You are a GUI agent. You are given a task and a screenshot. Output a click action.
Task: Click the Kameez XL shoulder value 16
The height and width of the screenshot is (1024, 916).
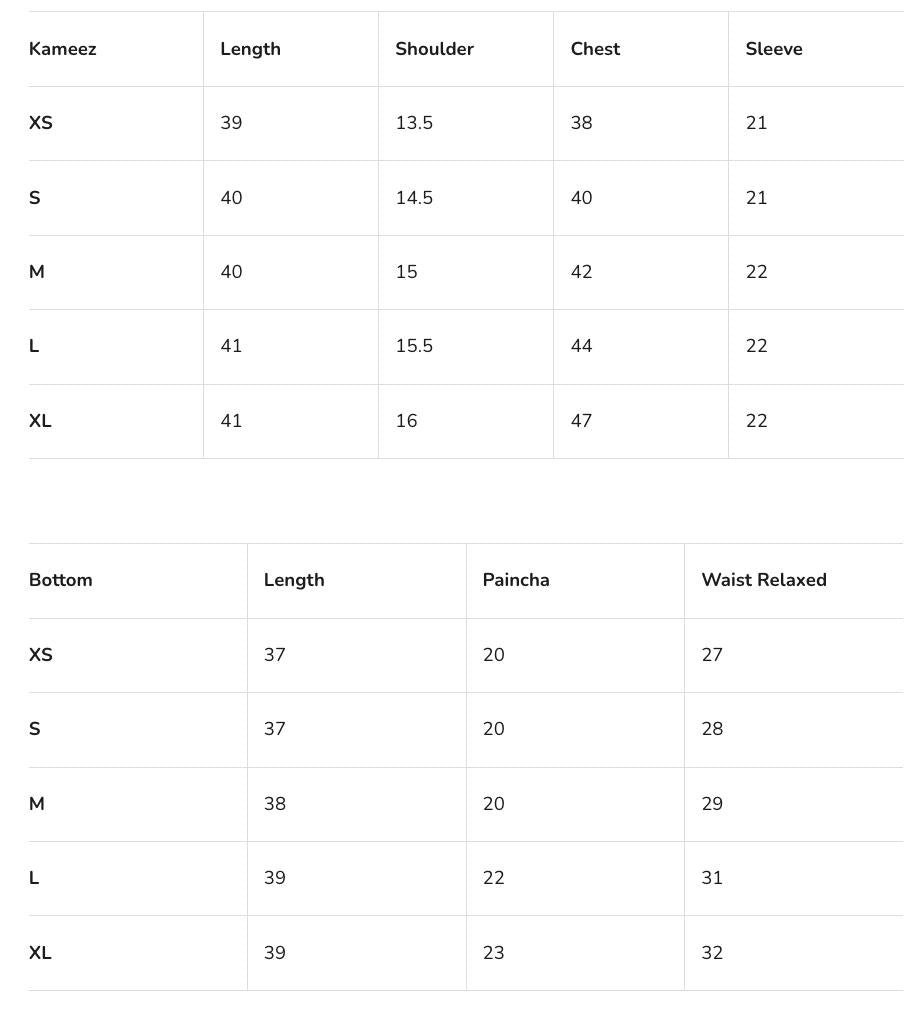coord(406,421)
